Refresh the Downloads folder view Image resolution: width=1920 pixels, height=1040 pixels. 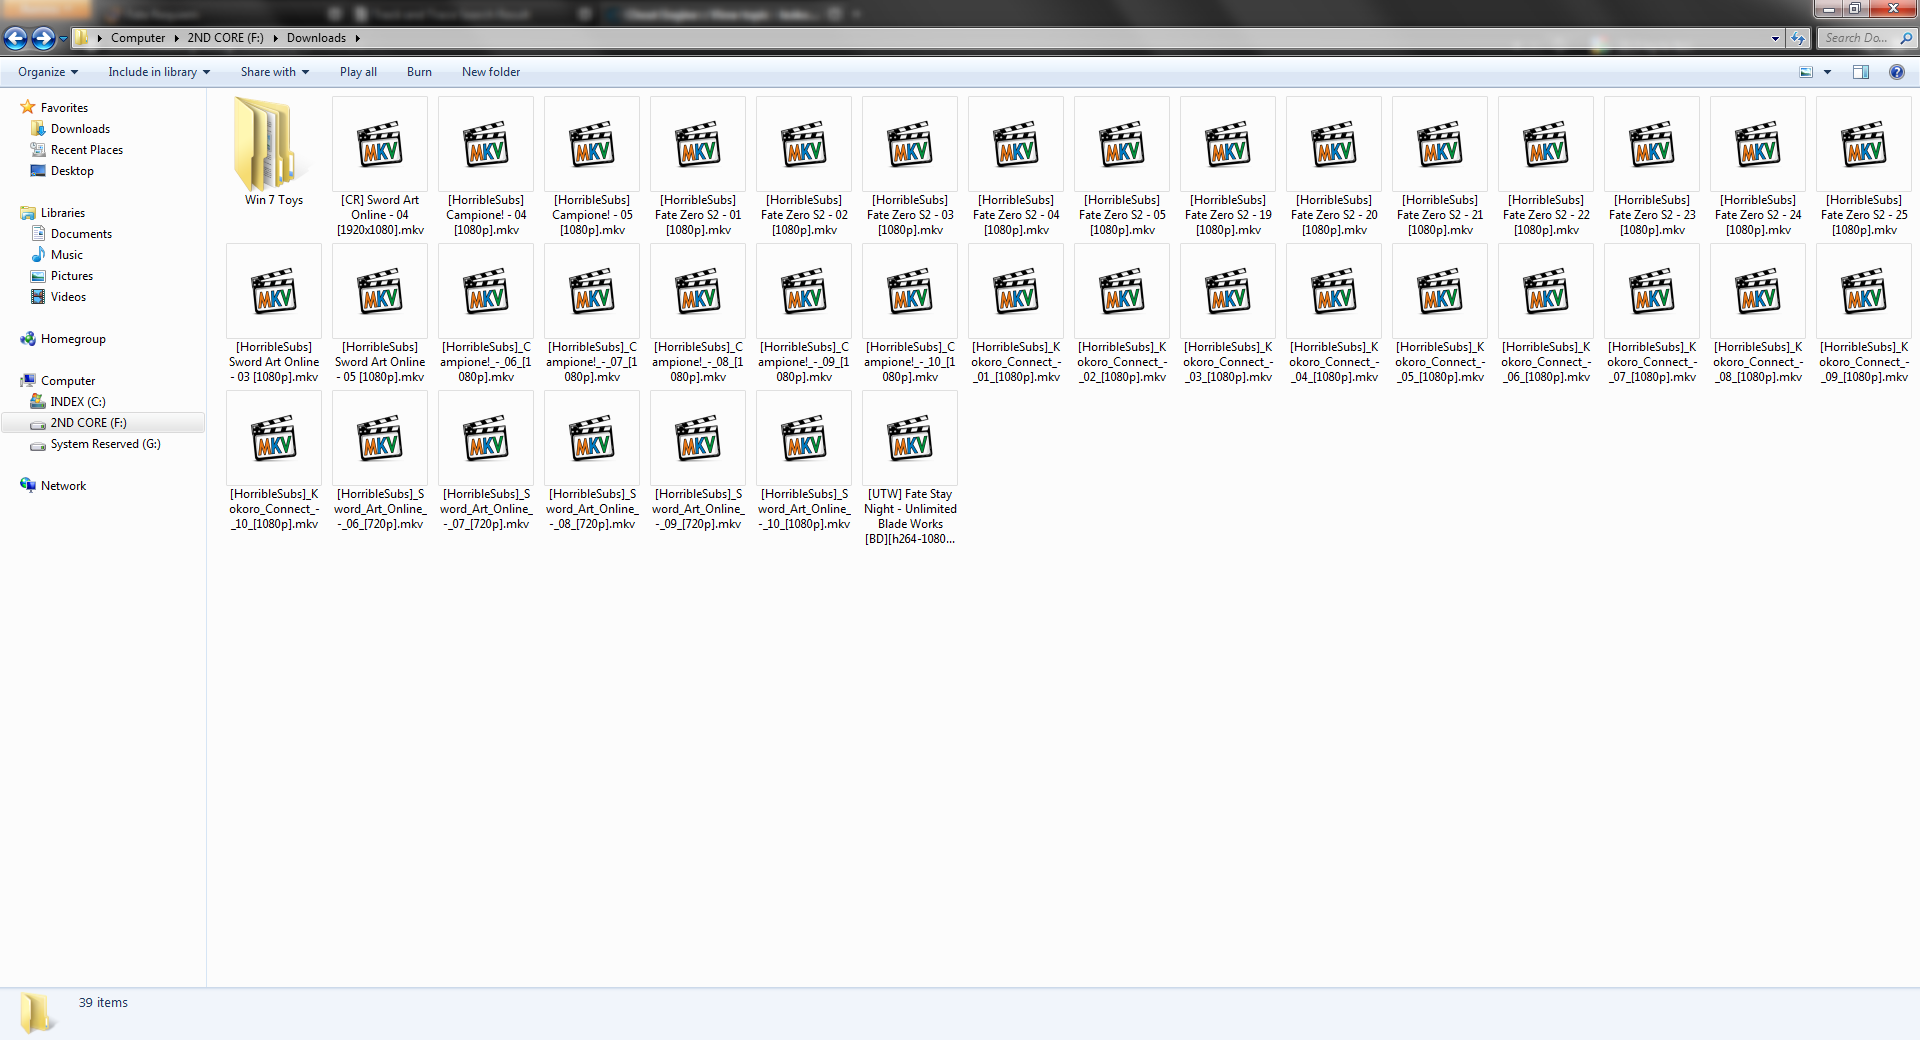pos(1797,38)
